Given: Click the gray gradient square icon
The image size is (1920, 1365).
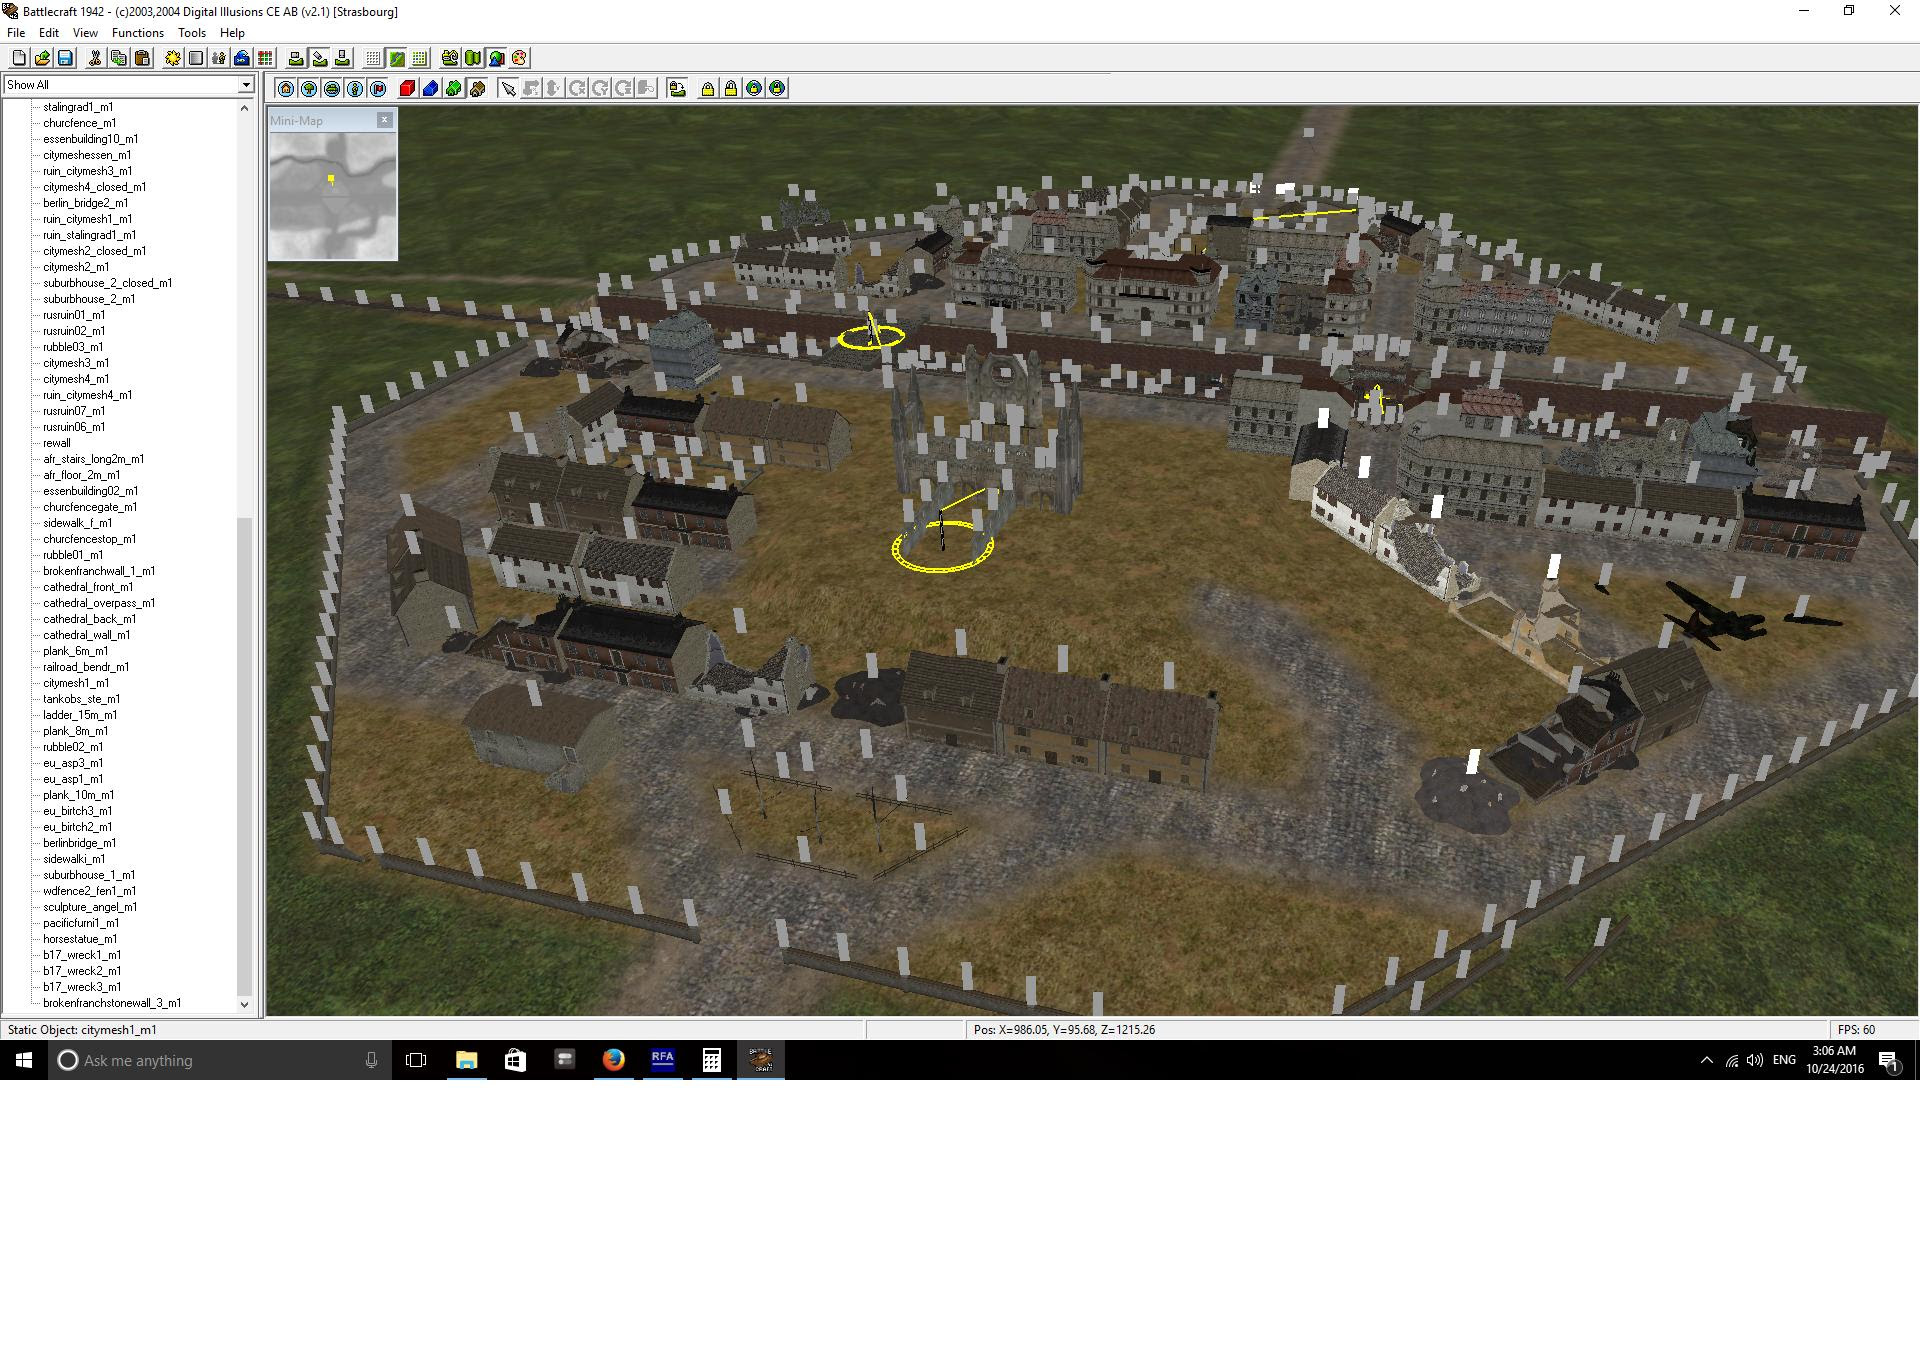Looking at the screenshot, I should [x=196, y=58].
